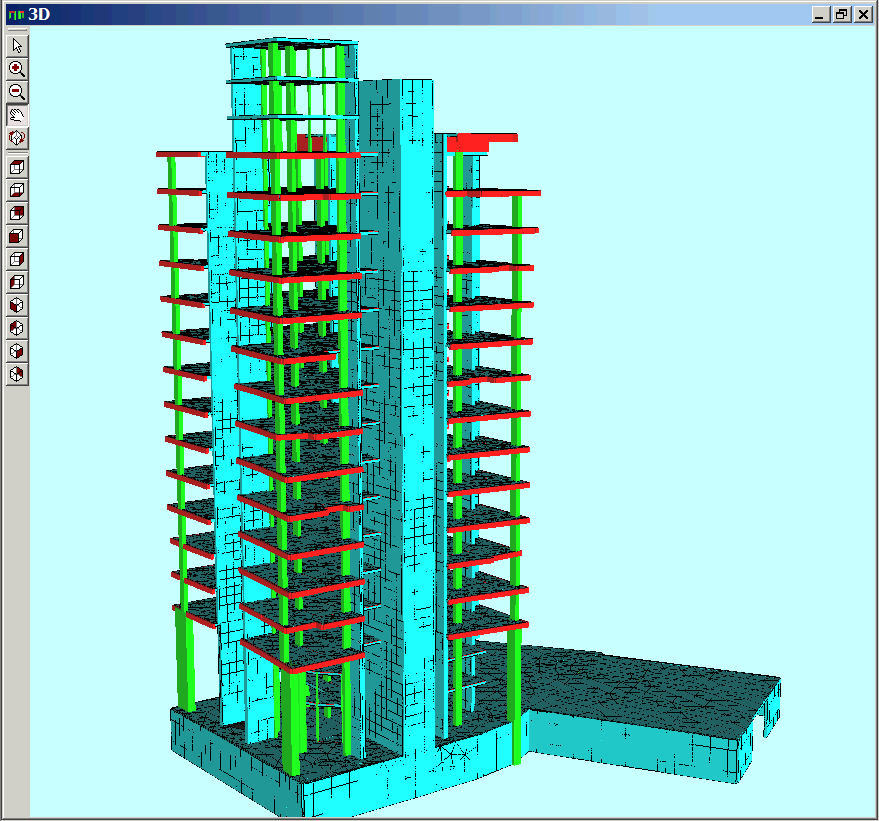The height and width of the screenshot is (821, 879).
Task: Select the 3D rotate view tool
Action: point(17,137)
